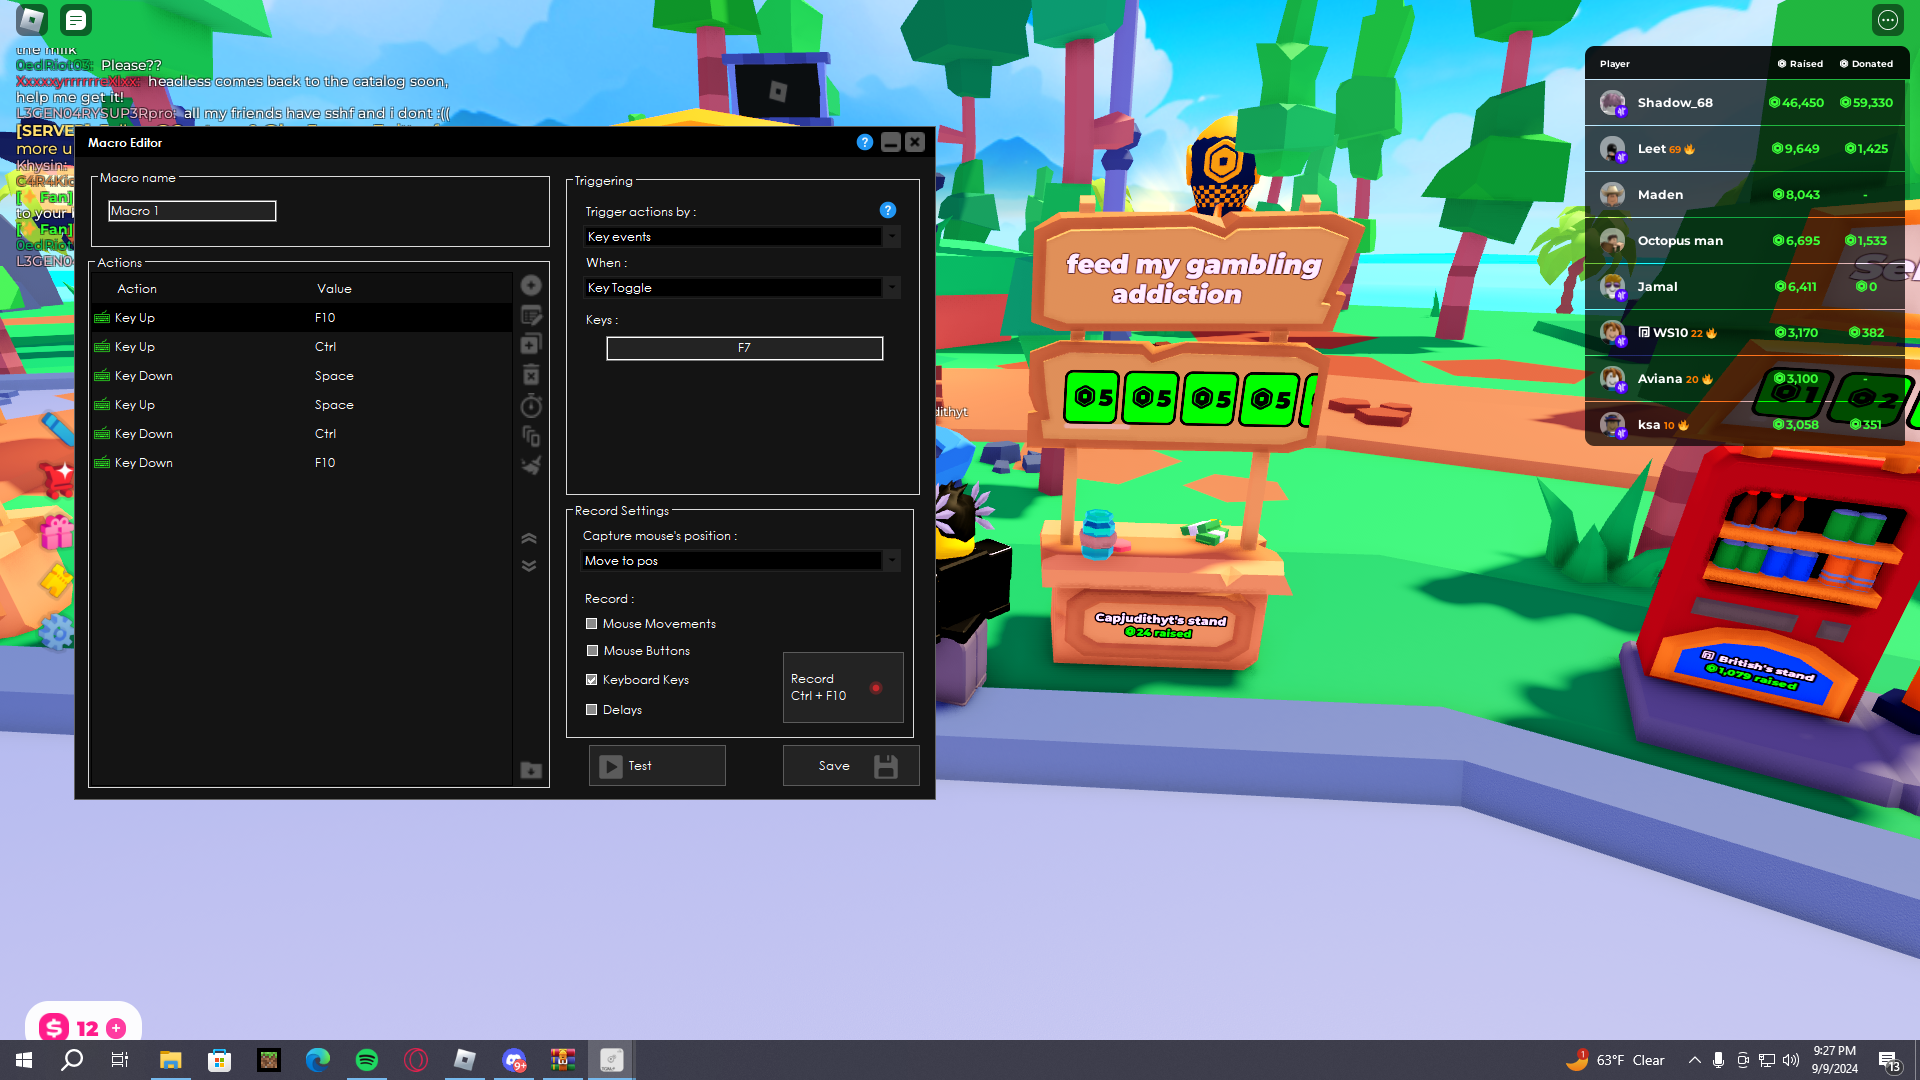This screenshot has width=1920, height=1080.
Task: Click the add action plus icon
Action: (x=531, y=285)
